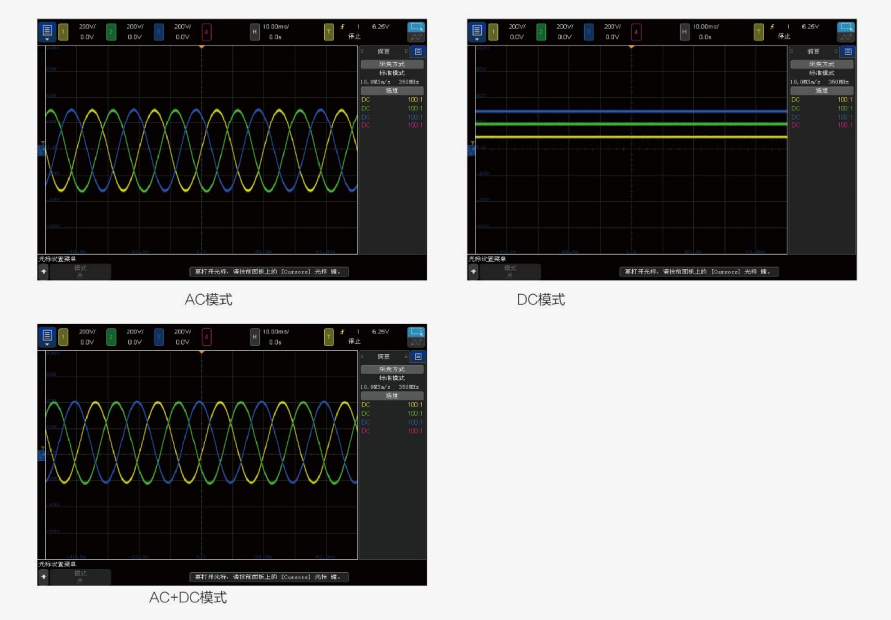
Task: Click gray waveform icon on AC+DC模式 scope
Action: 417,343
